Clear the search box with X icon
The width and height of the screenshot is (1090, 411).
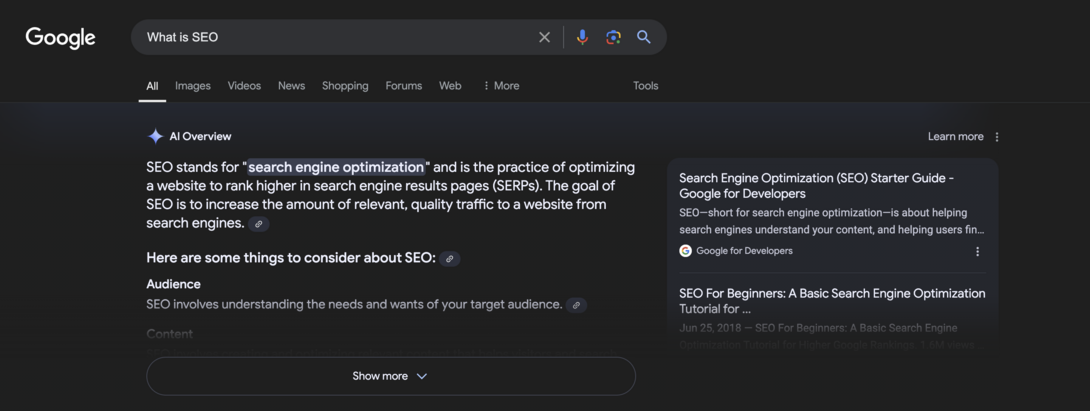pos(544,38)
